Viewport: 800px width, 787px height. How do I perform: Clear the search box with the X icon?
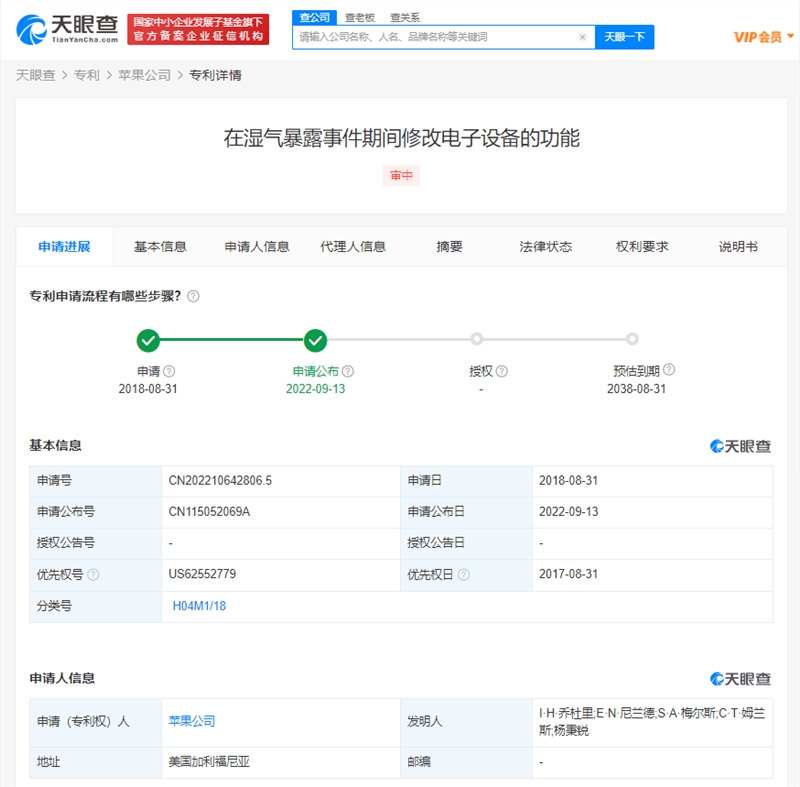click(582, 37)
